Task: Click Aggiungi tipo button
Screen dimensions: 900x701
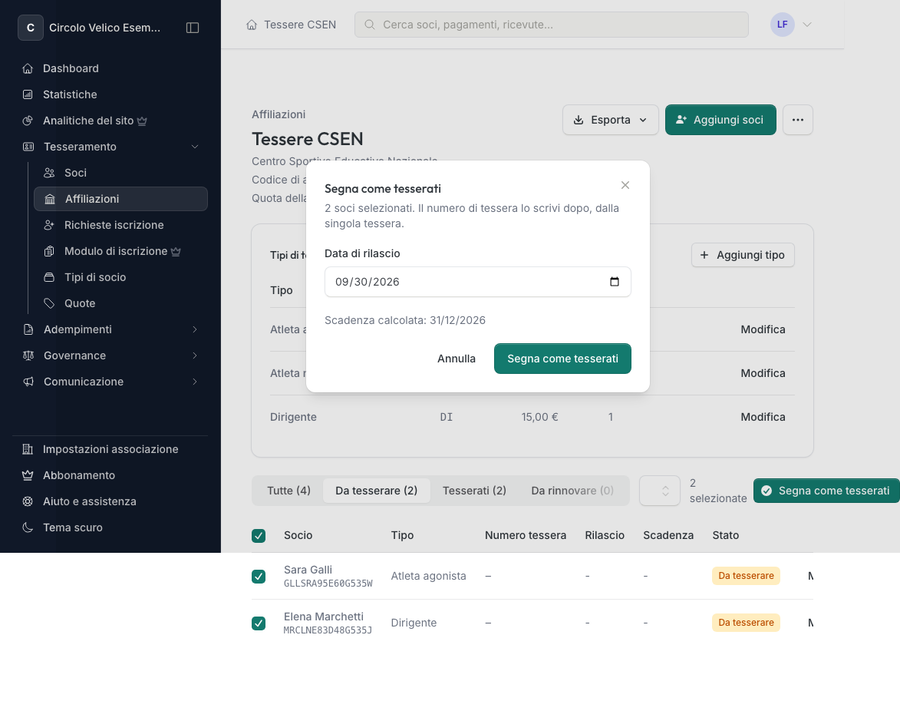Action: click(x=743, y=255)
